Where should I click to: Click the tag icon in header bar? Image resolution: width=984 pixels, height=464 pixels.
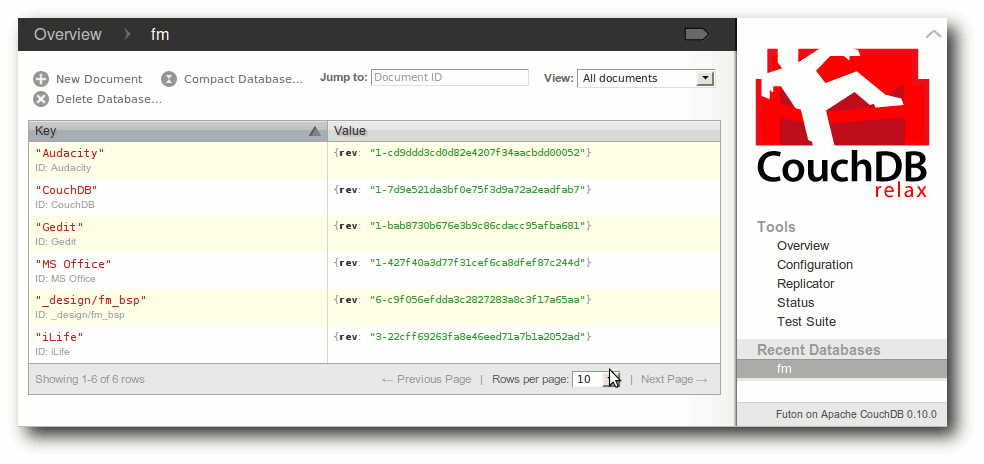(x=696, y=35)
